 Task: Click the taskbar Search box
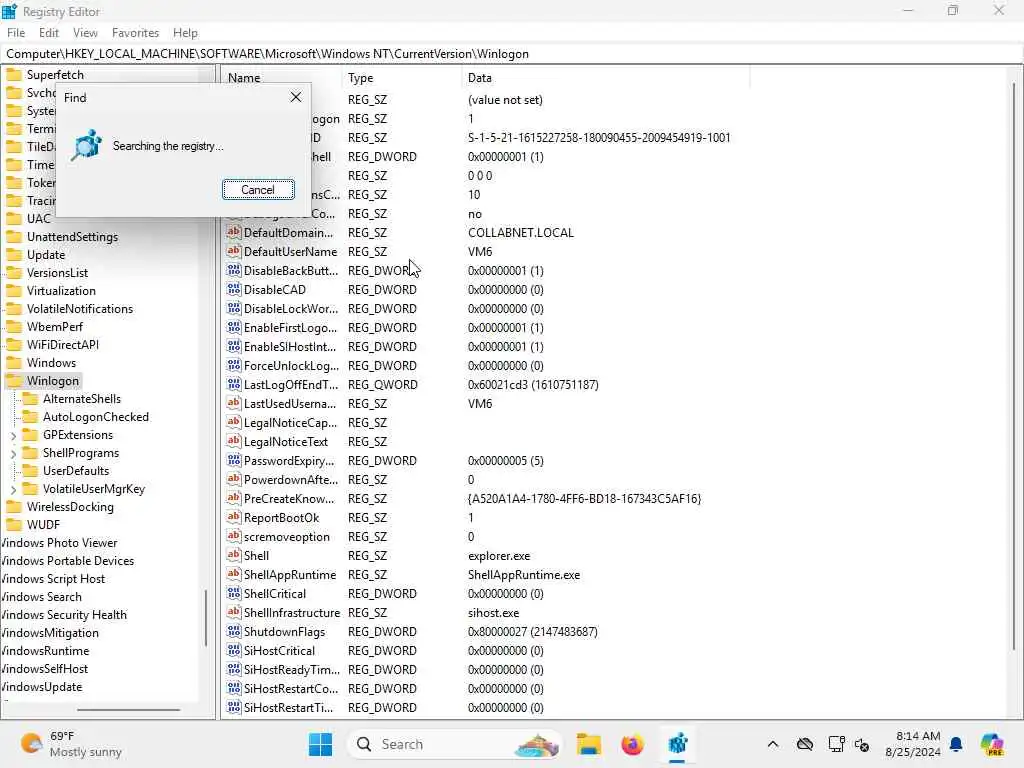[x=454, y=744]
